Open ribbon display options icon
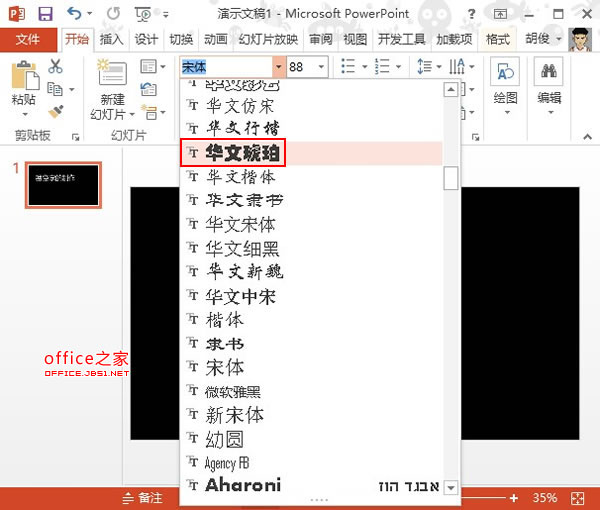The image size is (600, 510). [x=500, y=14]
